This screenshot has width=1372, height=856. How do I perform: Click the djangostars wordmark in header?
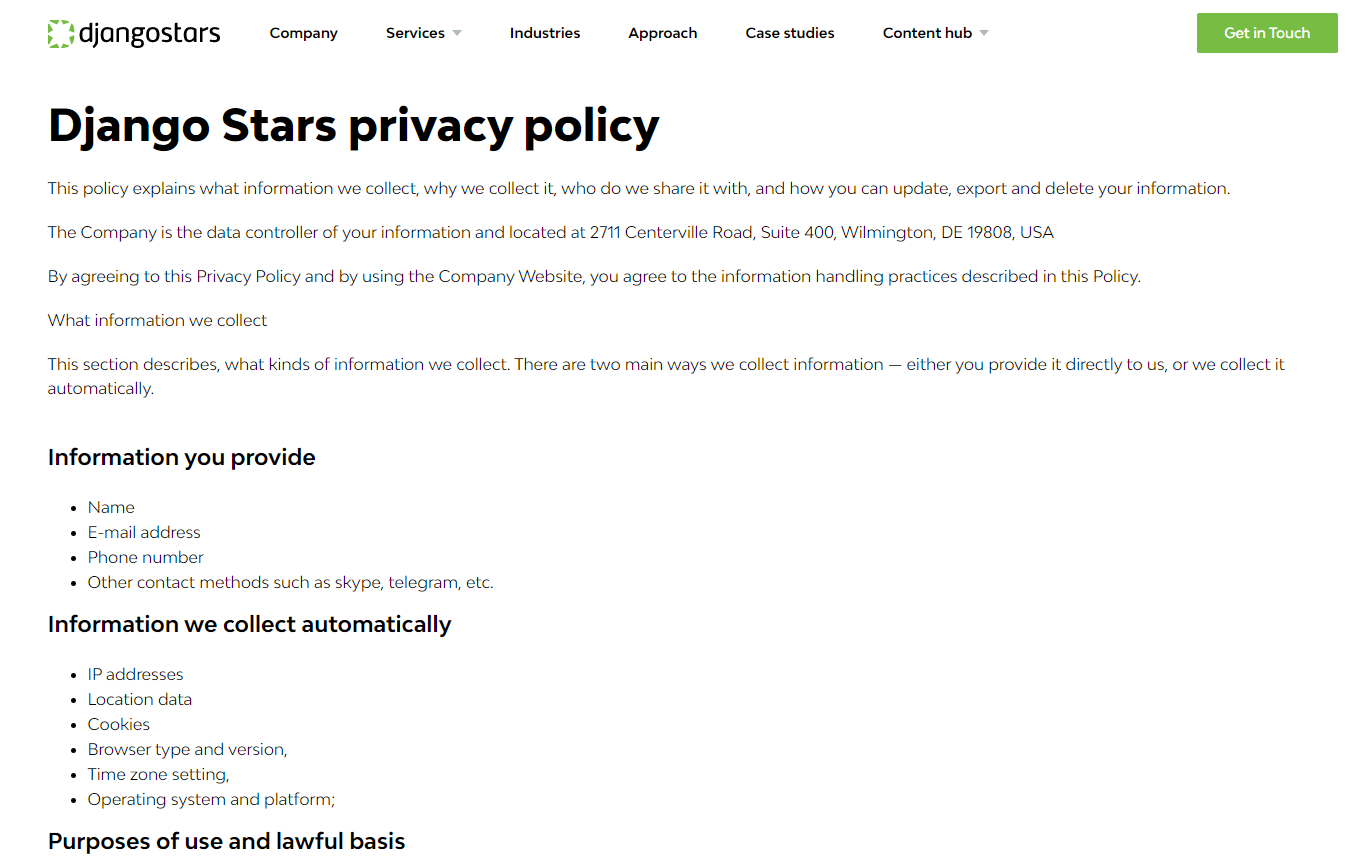click(148, 34)
